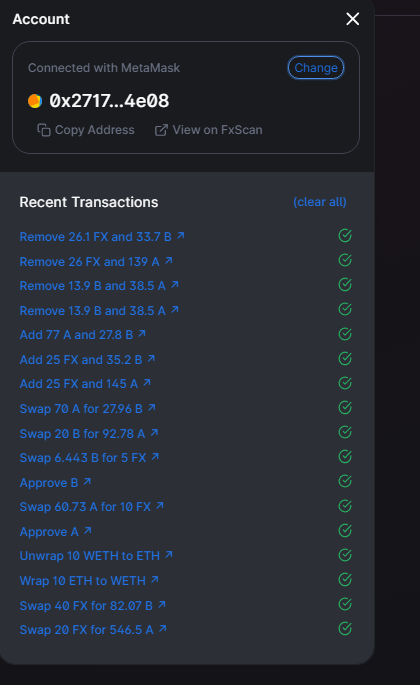Clear all recent transactions
Image resolution: width=420 pixels, height=685 pixels.
pyautogui.click(x=319, y=202)
